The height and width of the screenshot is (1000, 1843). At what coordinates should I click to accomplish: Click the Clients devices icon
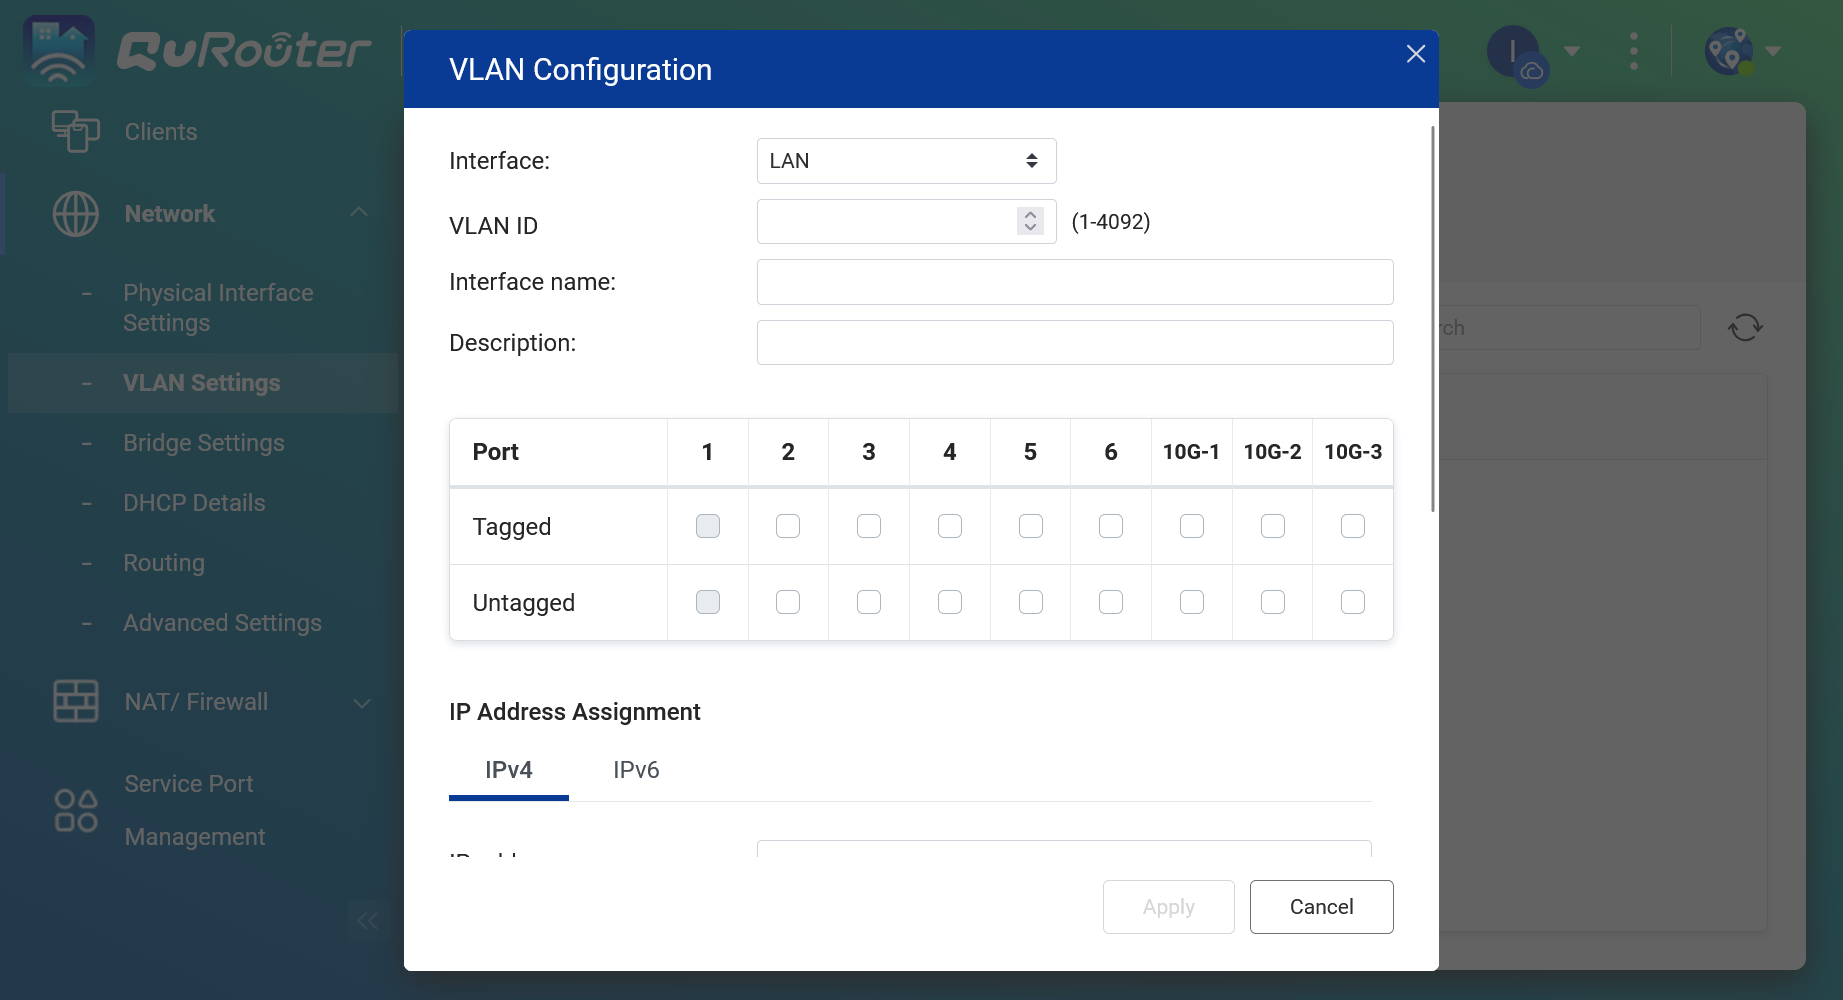[75, 131]
